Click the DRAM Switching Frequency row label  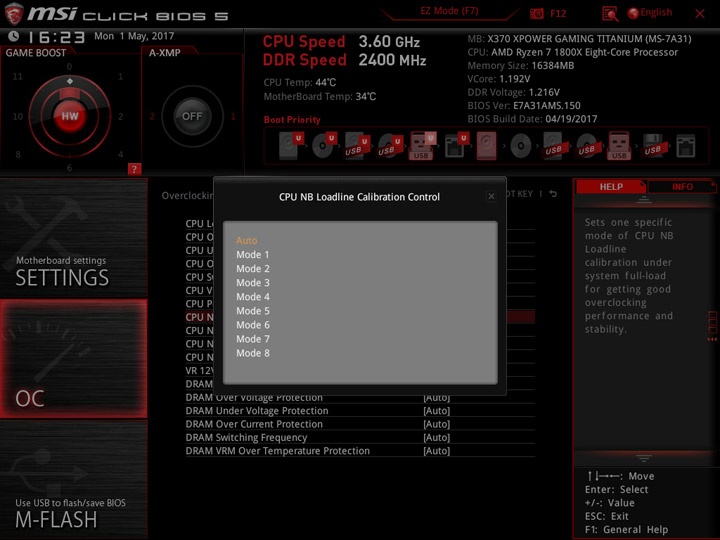[246, 438]
